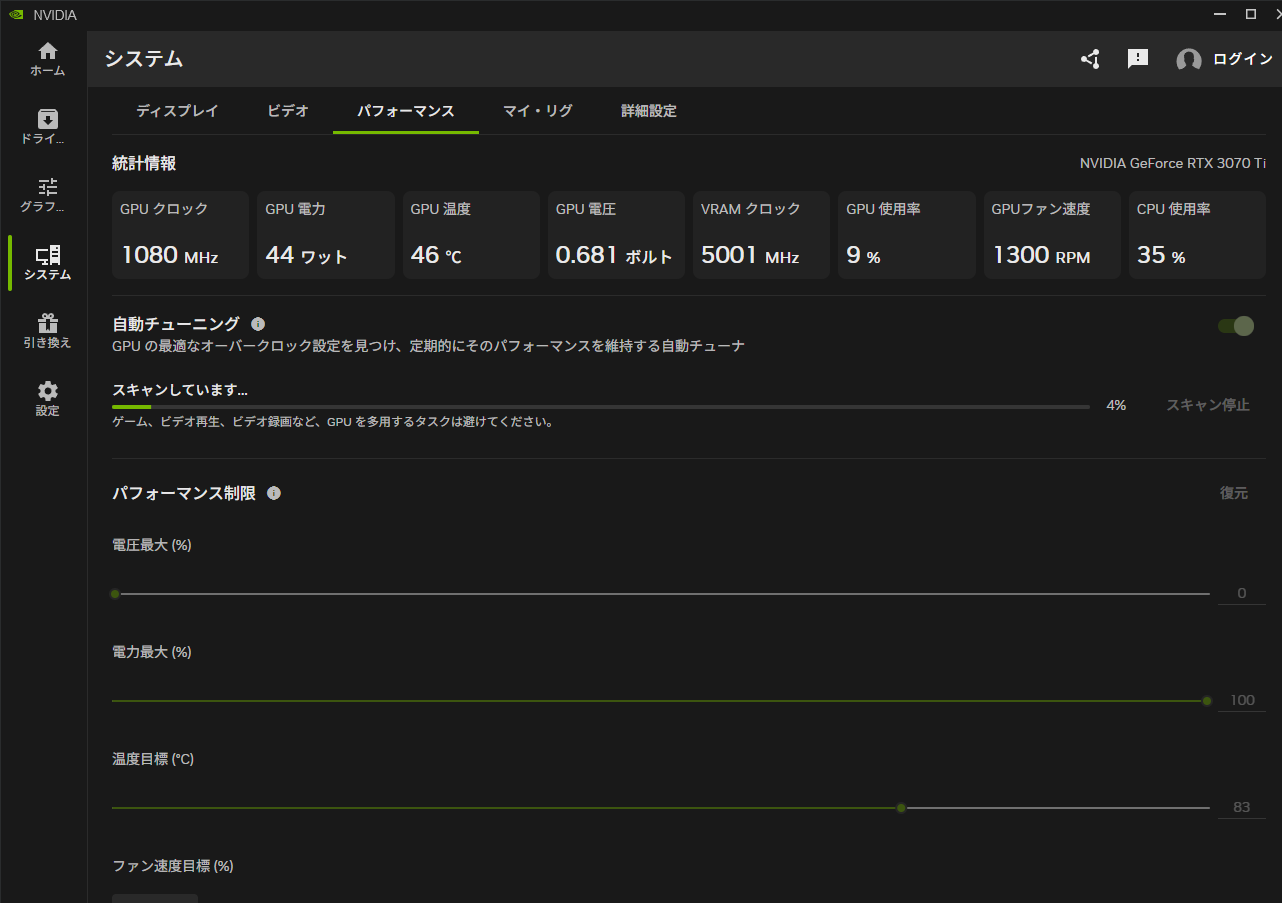Open the ホーム (Home) sidebar section
The height and width of the screenshot is (903, 1282).
[x=47, y=59]
